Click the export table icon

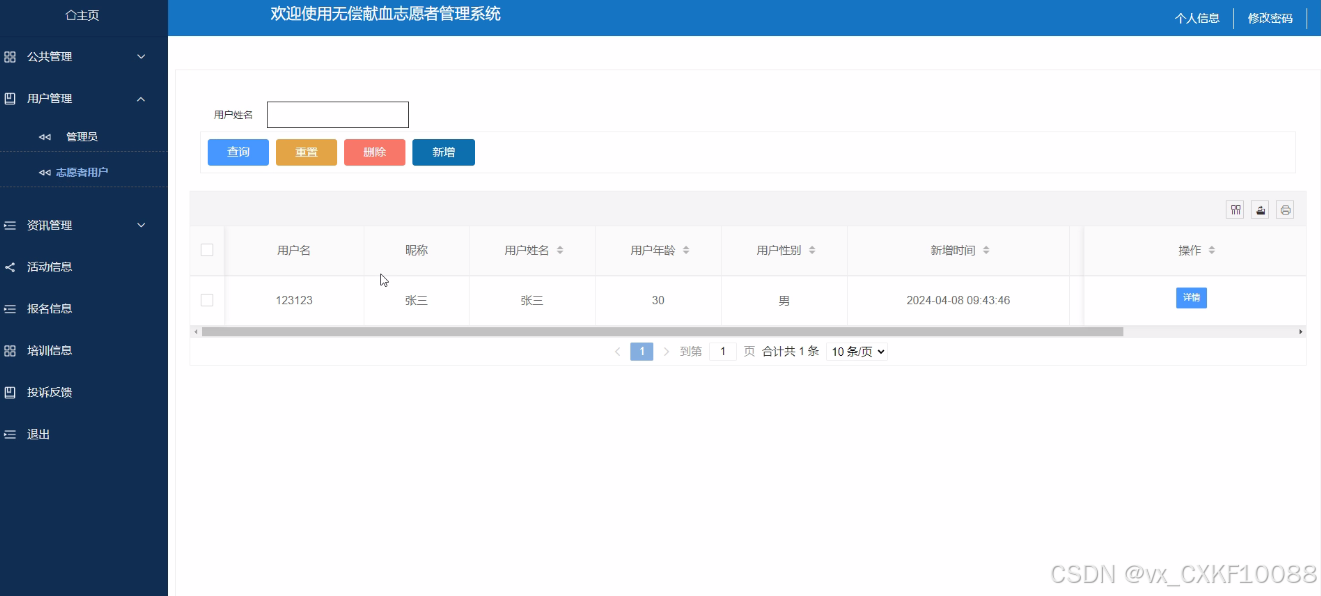(1261, 210)
